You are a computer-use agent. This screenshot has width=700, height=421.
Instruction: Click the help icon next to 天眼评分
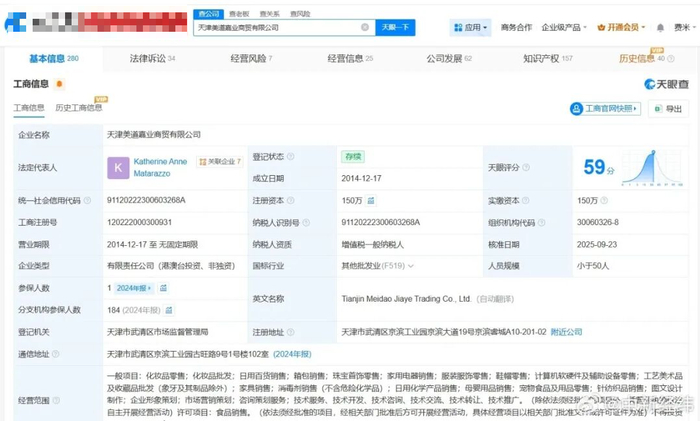(526, 167)
